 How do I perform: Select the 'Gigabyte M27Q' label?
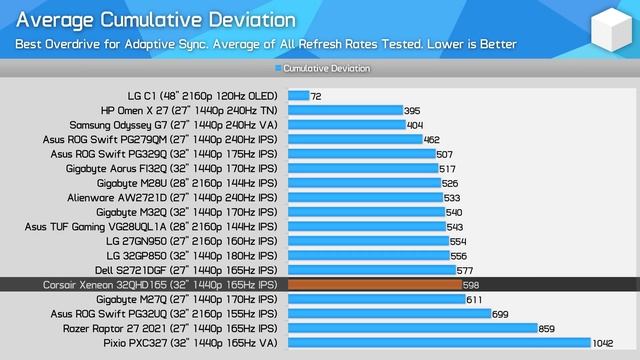(x=187, y=300)
